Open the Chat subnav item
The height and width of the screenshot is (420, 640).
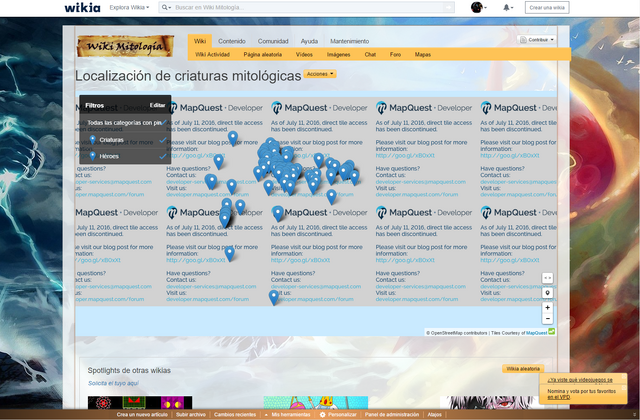tap(370, 55)
